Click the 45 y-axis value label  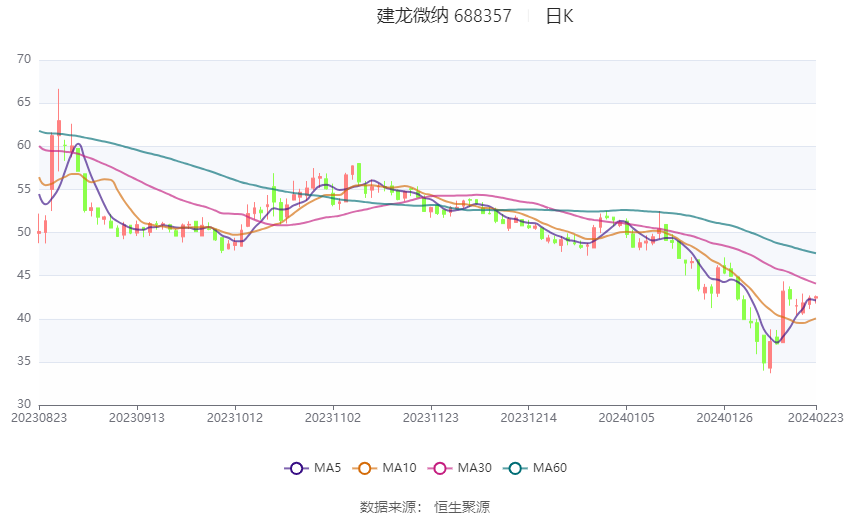tap(24, 275)
